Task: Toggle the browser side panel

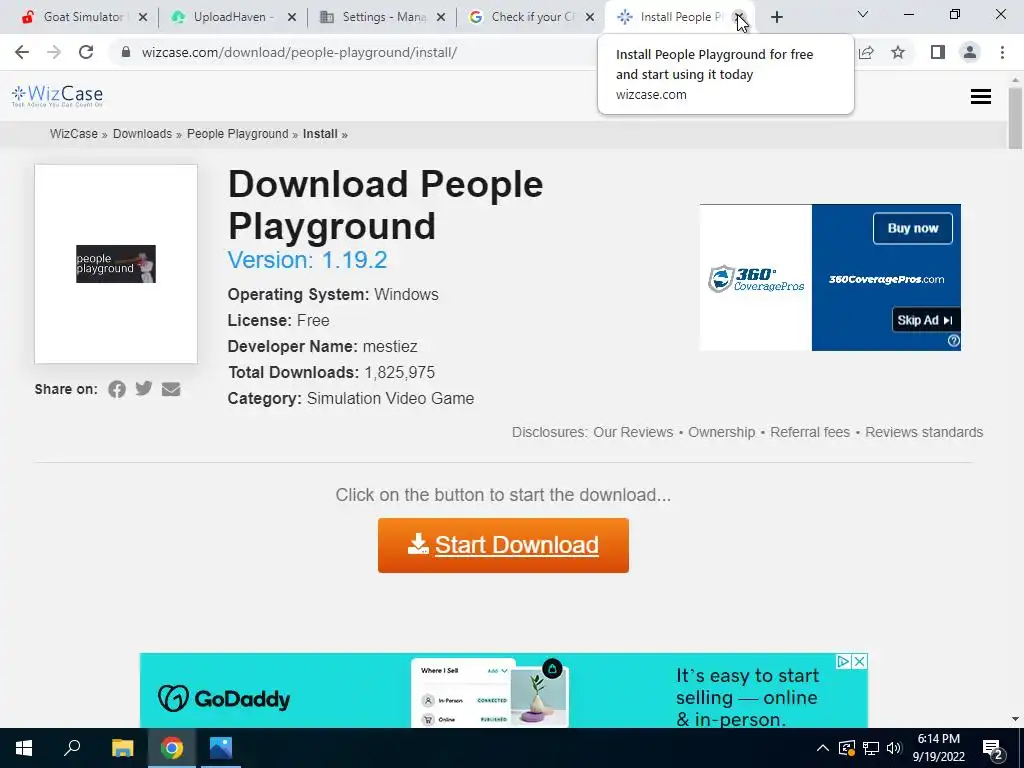Action: click(x=938, y=52)
